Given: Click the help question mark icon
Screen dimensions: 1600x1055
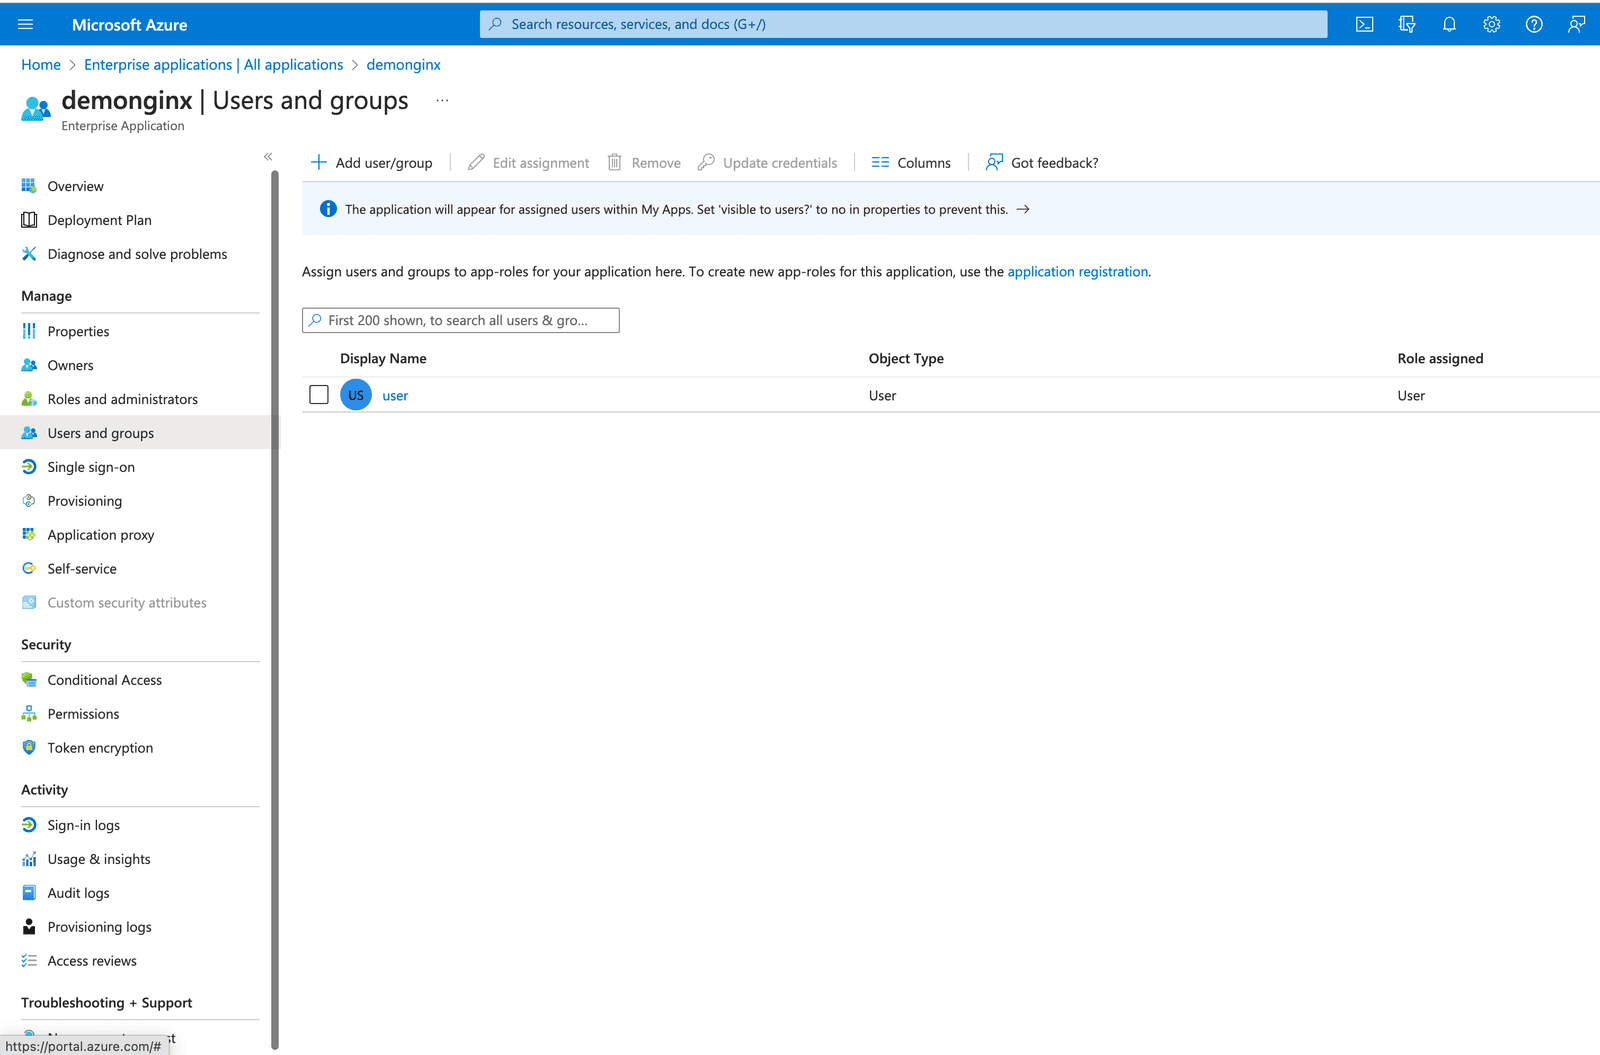Looking at the screenshot, I should (1533, 25).
